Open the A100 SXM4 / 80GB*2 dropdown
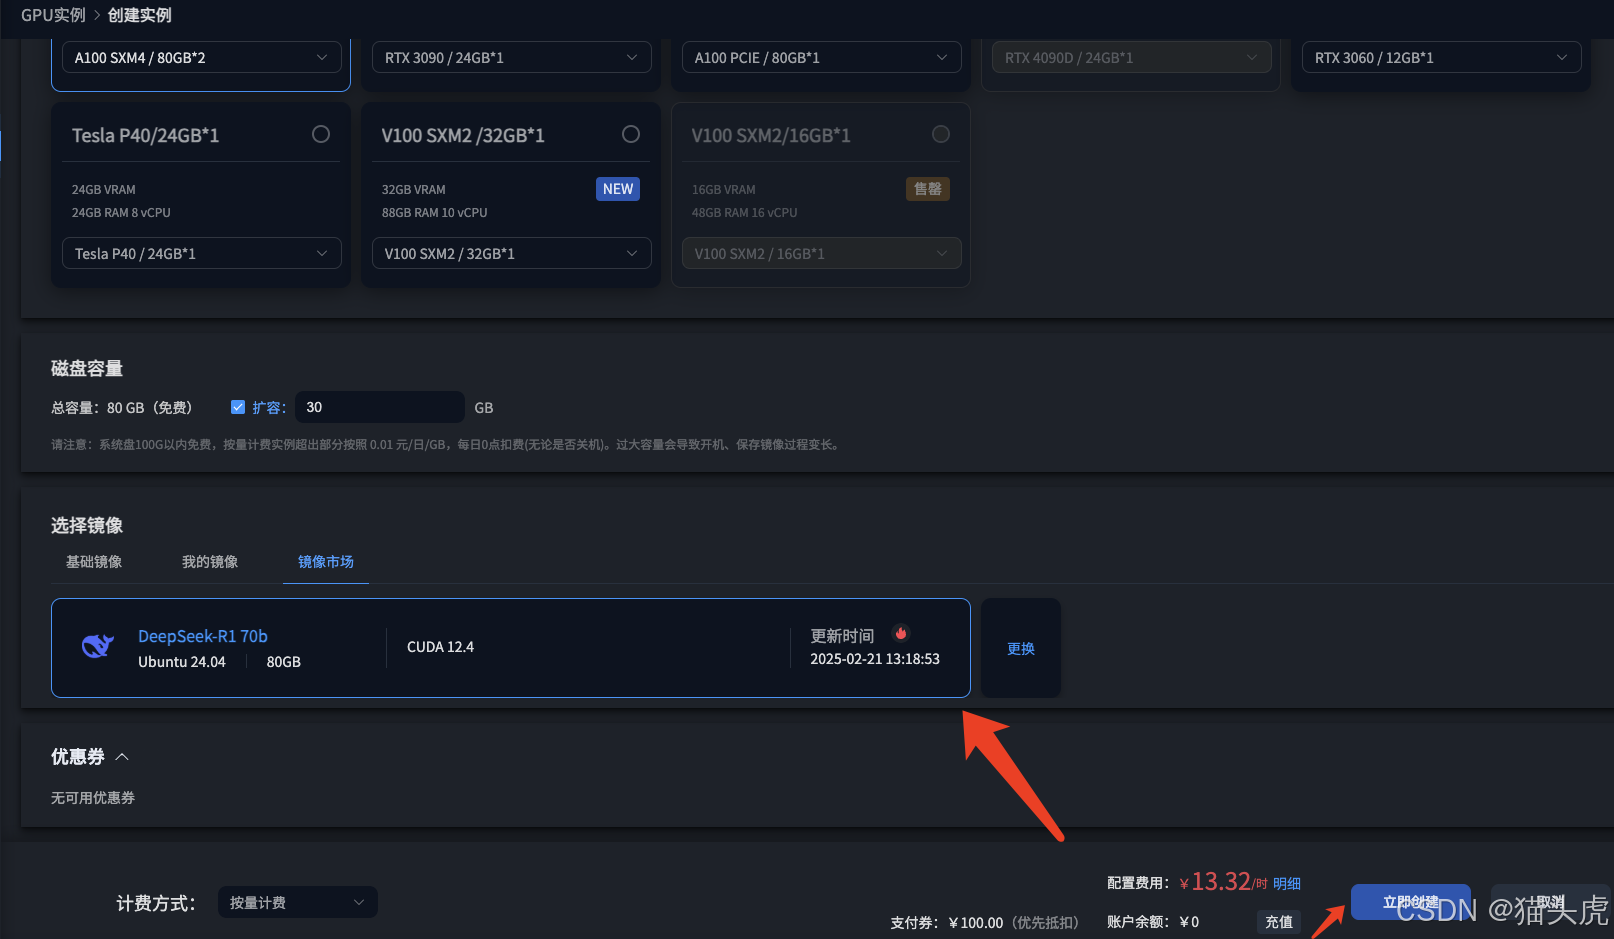 (201, 58)
